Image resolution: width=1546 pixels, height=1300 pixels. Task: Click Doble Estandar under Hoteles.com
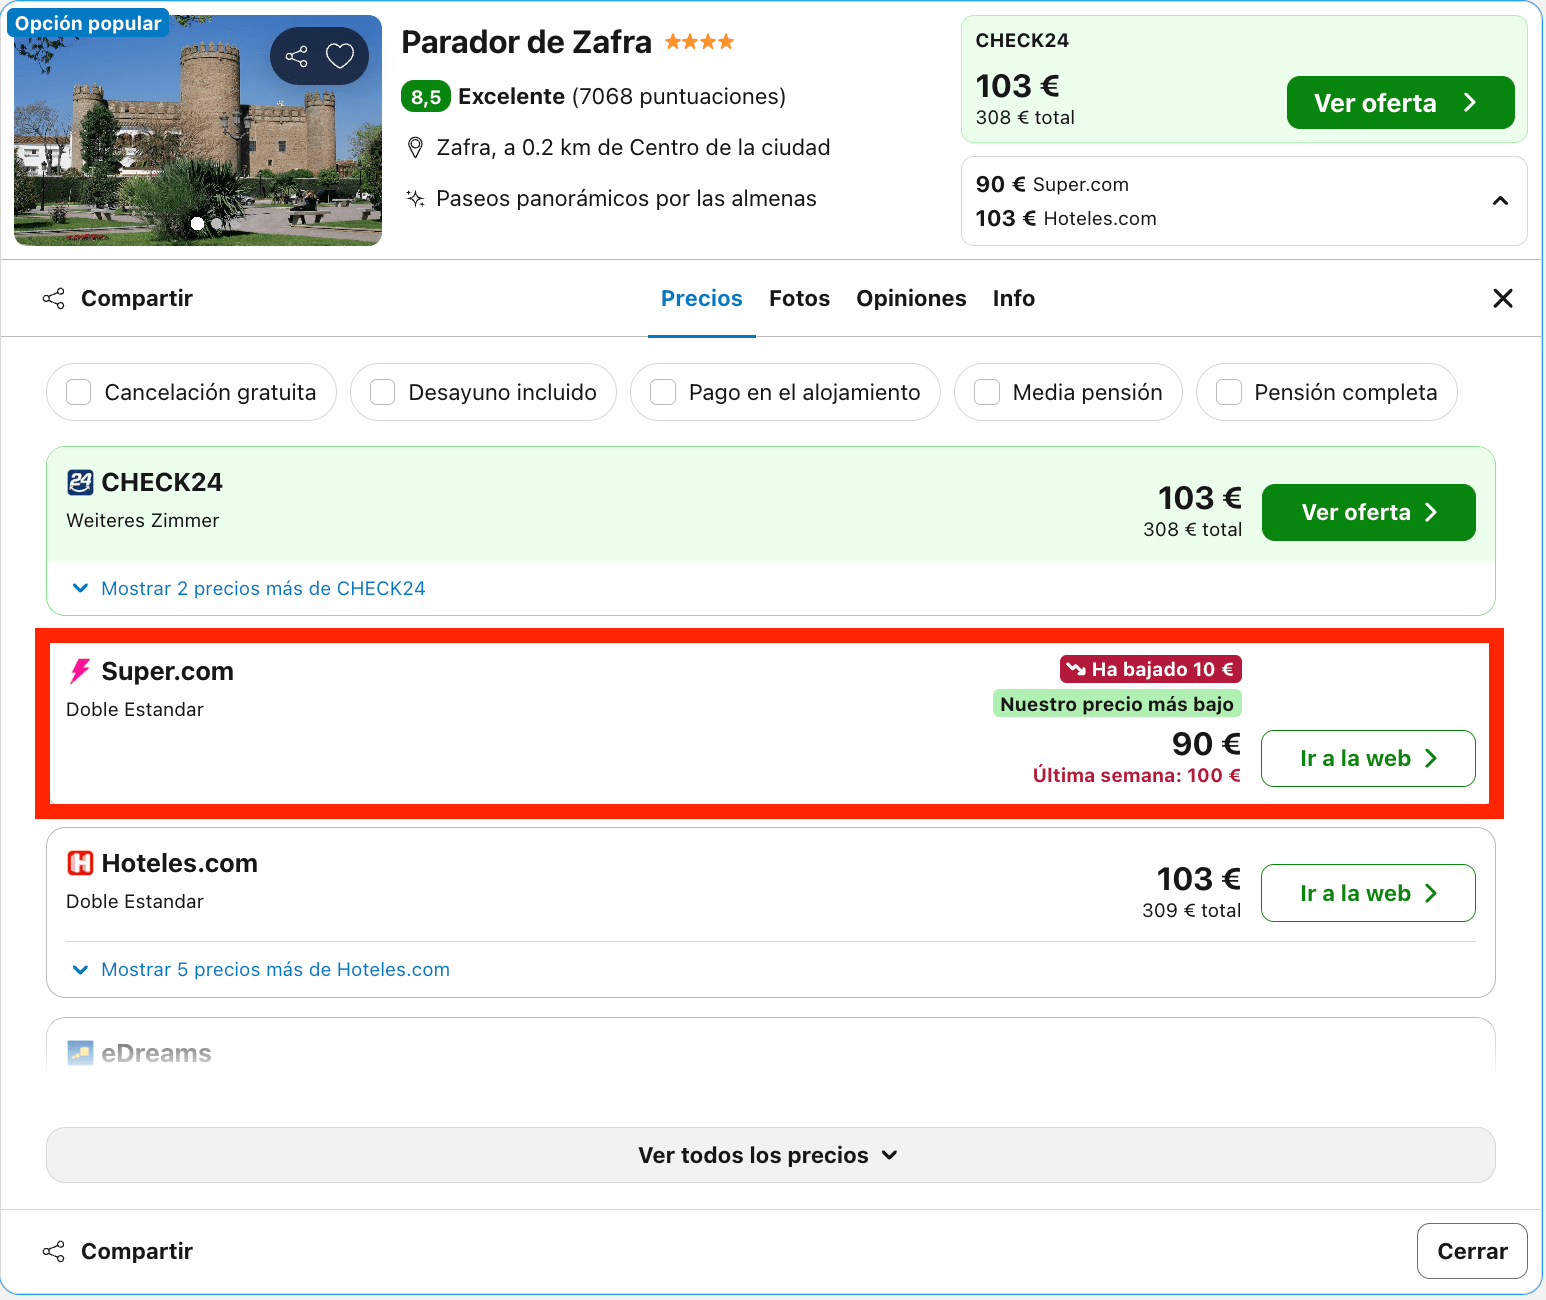pyautogui.click(x=135, y=901)
